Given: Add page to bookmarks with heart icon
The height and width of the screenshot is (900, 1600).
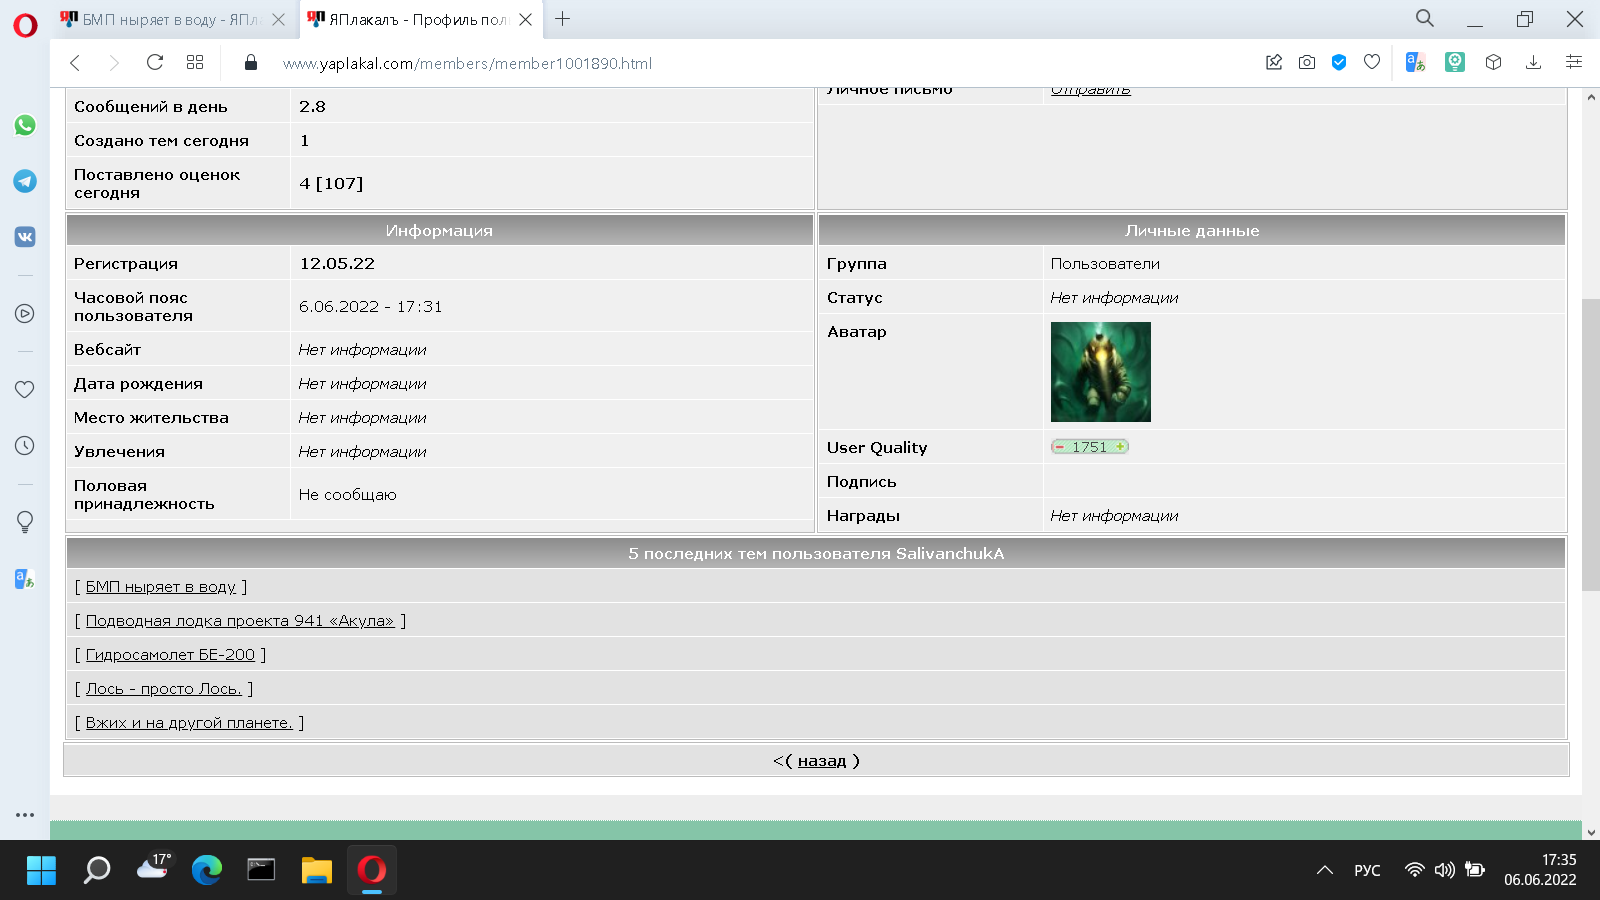Looking at the screenshot, I should pyautogui.click(x=1372, y=62).
